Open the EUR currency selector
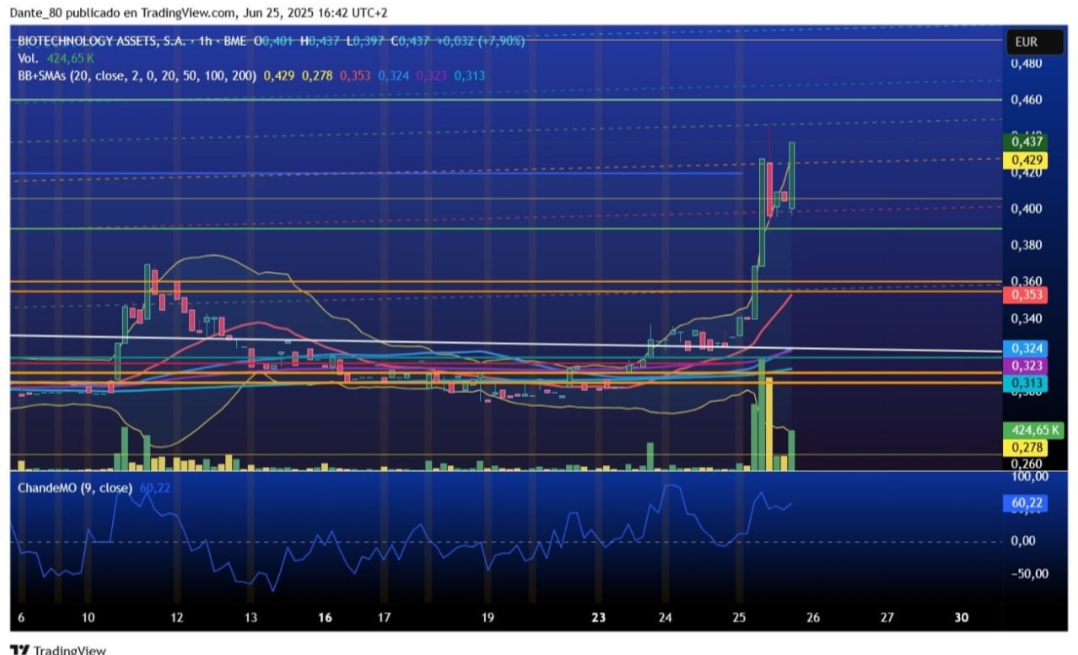Viewport: 1078px width, 655px height. click(x=1034, y=42)
